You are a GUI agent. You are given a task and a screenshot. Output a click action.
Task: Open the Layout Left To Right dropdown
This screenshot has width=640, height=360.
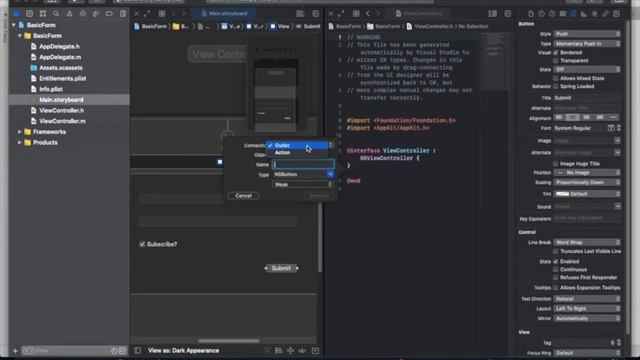click(x=587, y=309)
